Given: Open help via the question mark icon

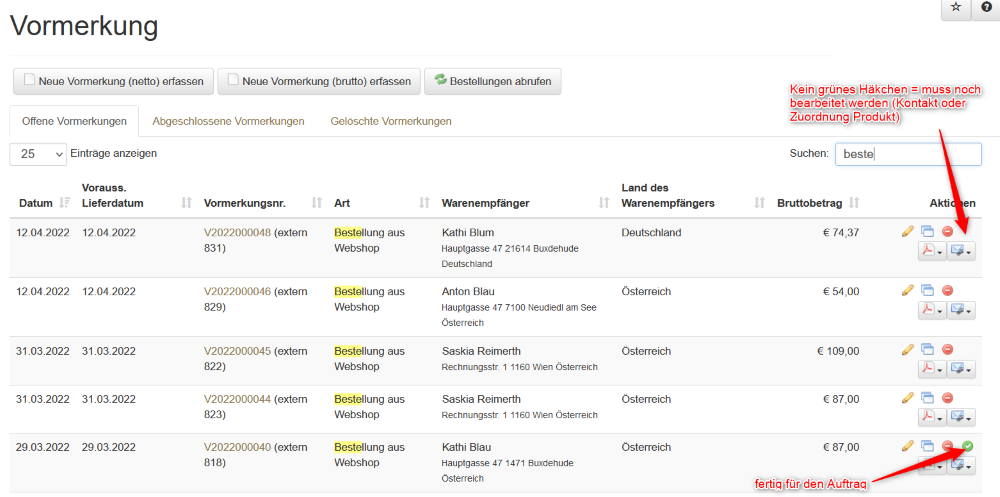Looking at the screenshot, I should click(986, 8).
